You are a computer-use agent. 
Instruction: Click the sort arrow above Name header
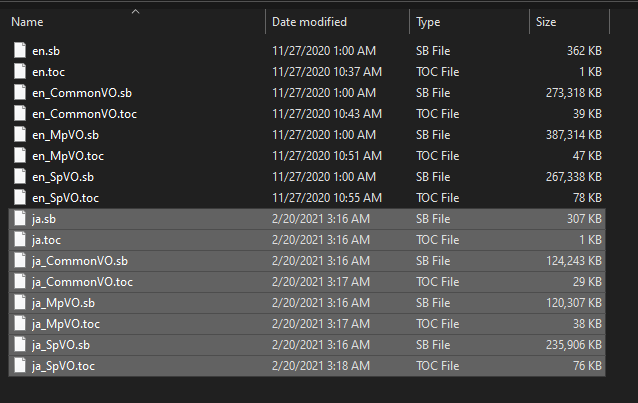tap(135, 11)
